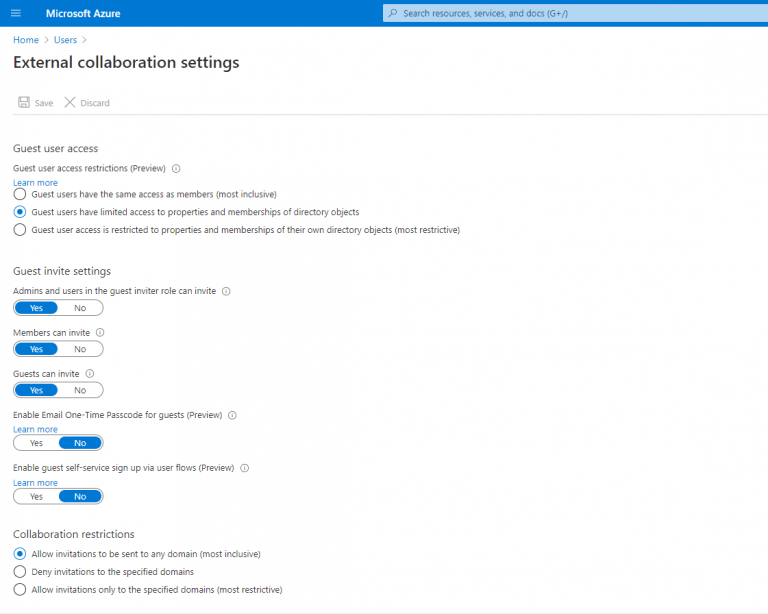The image size is (768, 614).
Task: Click the Collaboration restrictions section heading
Action: (73, 534)
